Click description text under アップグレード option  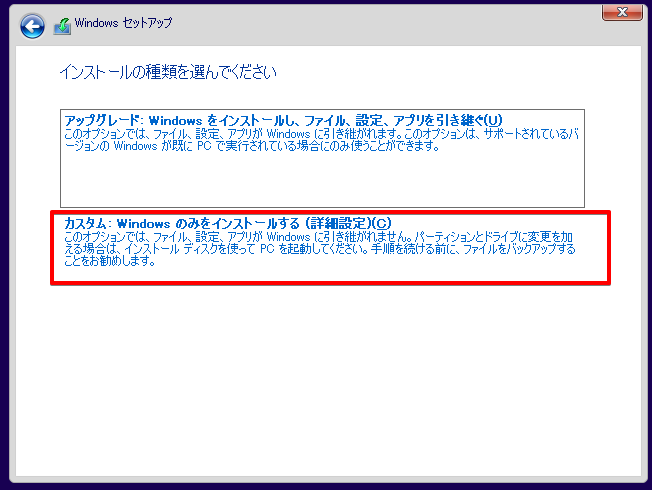click(x=321, y=140)
